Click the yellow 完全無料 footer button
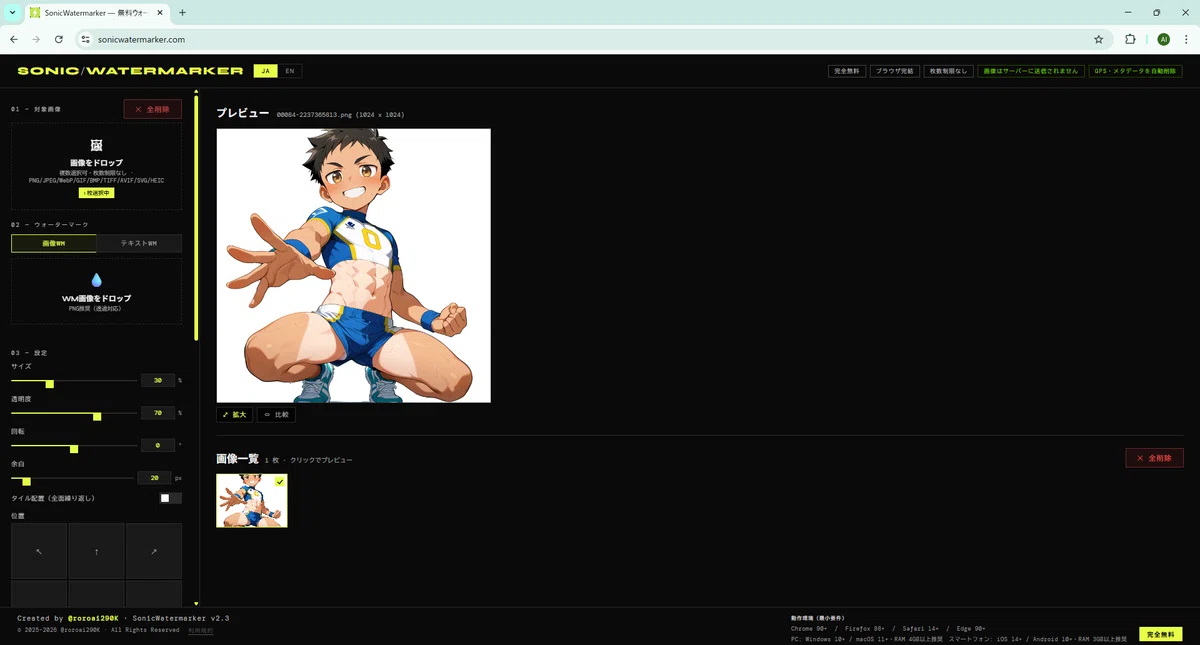 click(1161, 634)
